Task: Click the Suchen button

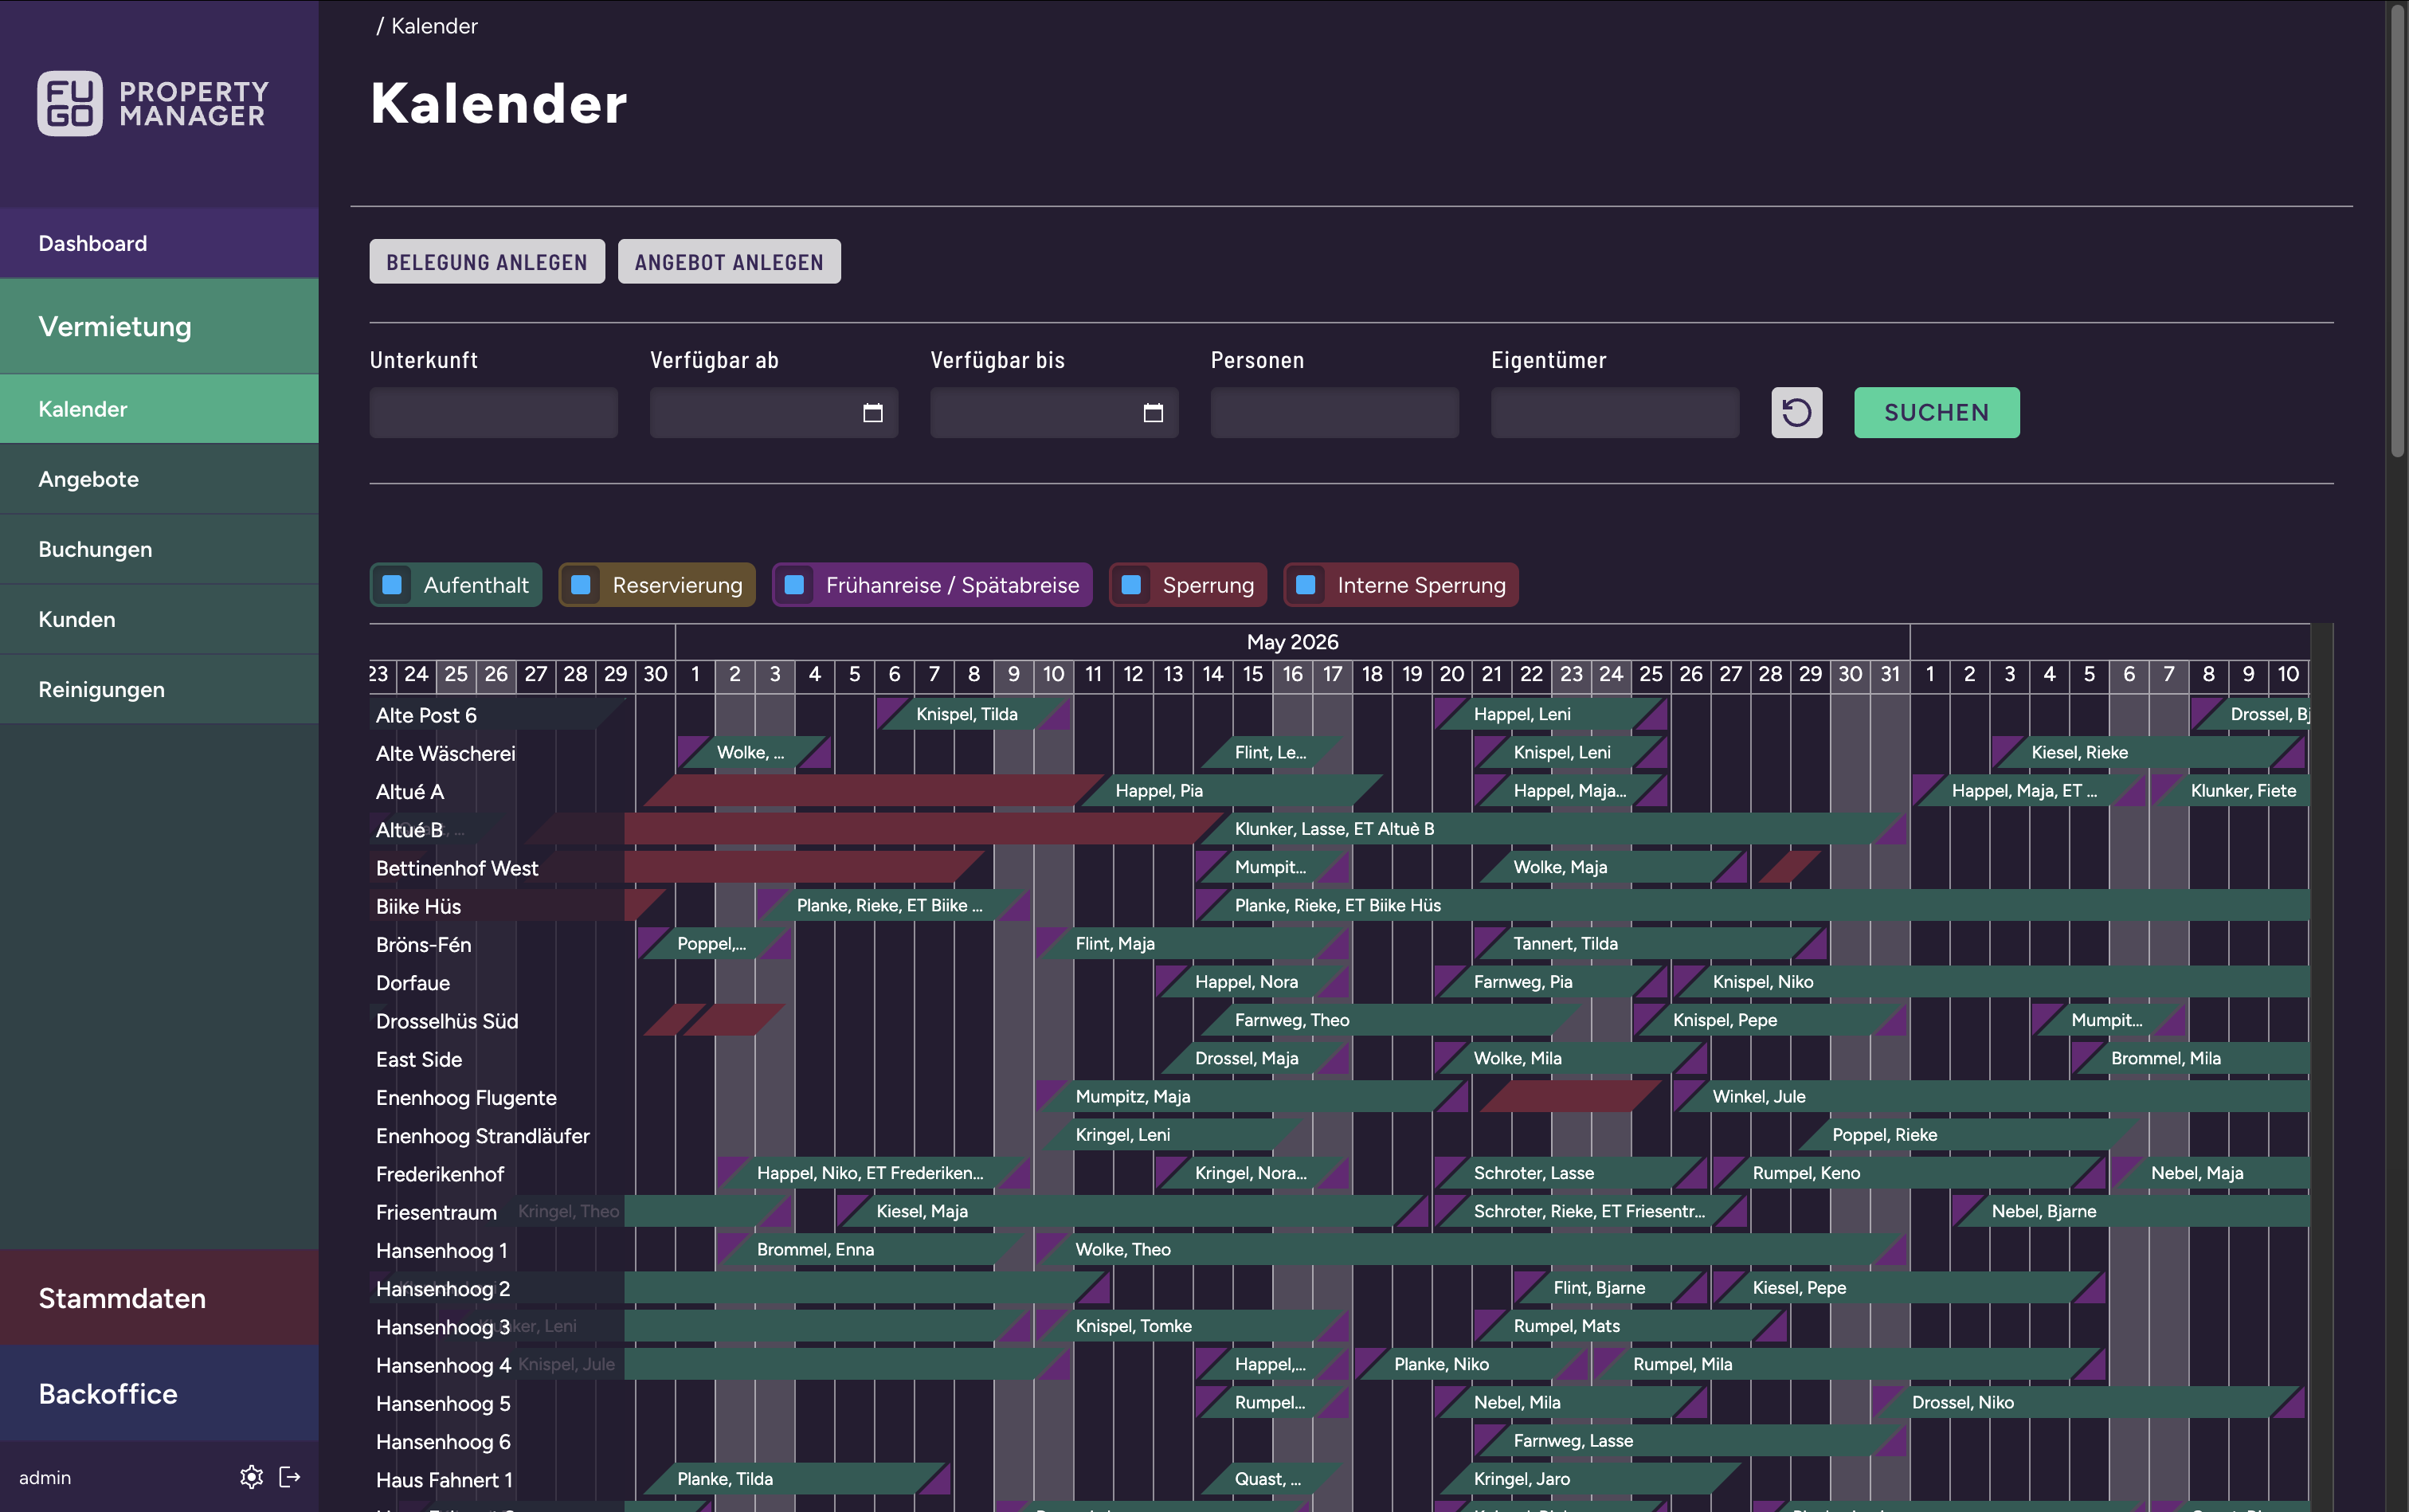Action: [1936, 412]
